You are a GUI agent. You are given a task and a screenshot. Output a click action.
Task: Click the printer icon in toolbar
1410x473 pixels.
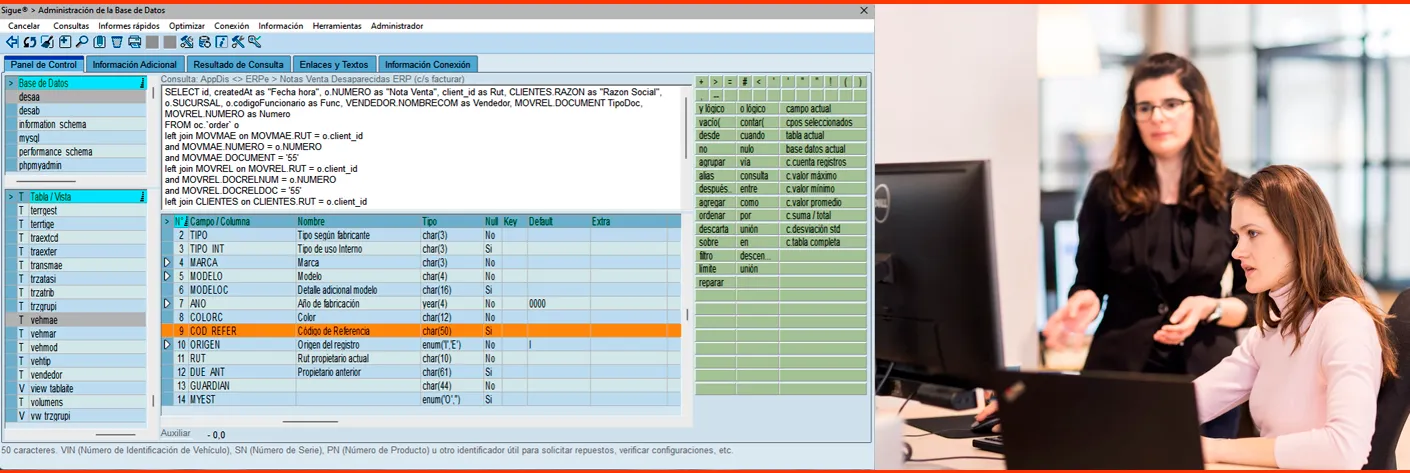point(134,42)
